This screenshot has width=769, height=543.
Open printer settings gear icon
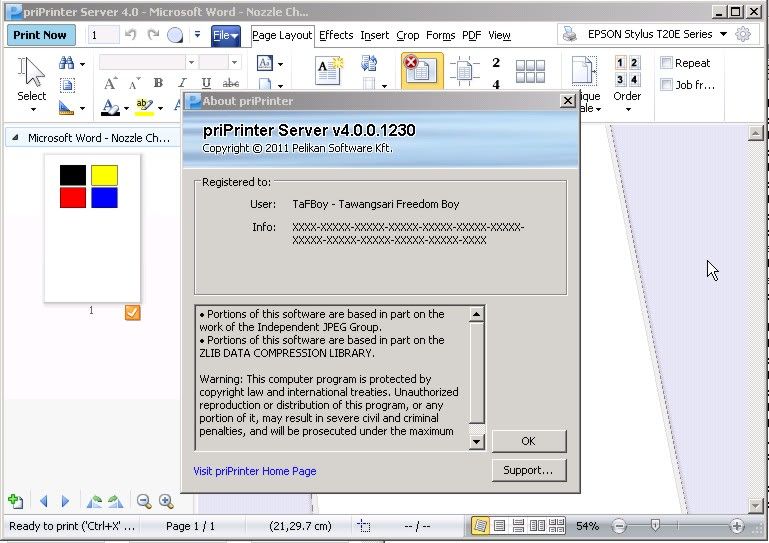(x=743, y=34)
